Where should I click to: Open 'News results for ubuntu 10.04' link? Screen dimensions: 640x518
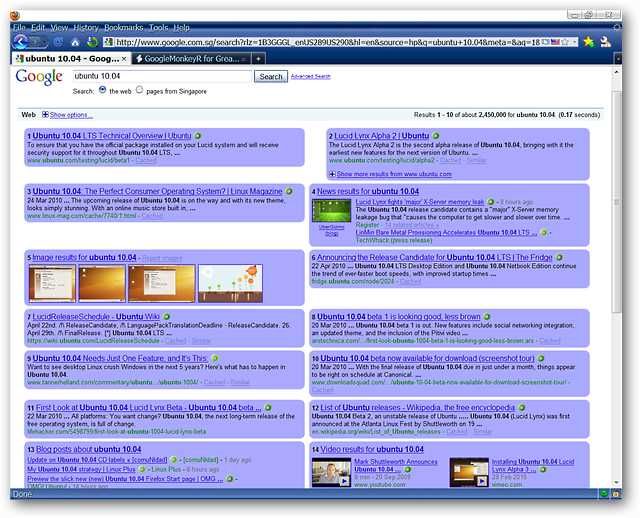coord(368,191)
